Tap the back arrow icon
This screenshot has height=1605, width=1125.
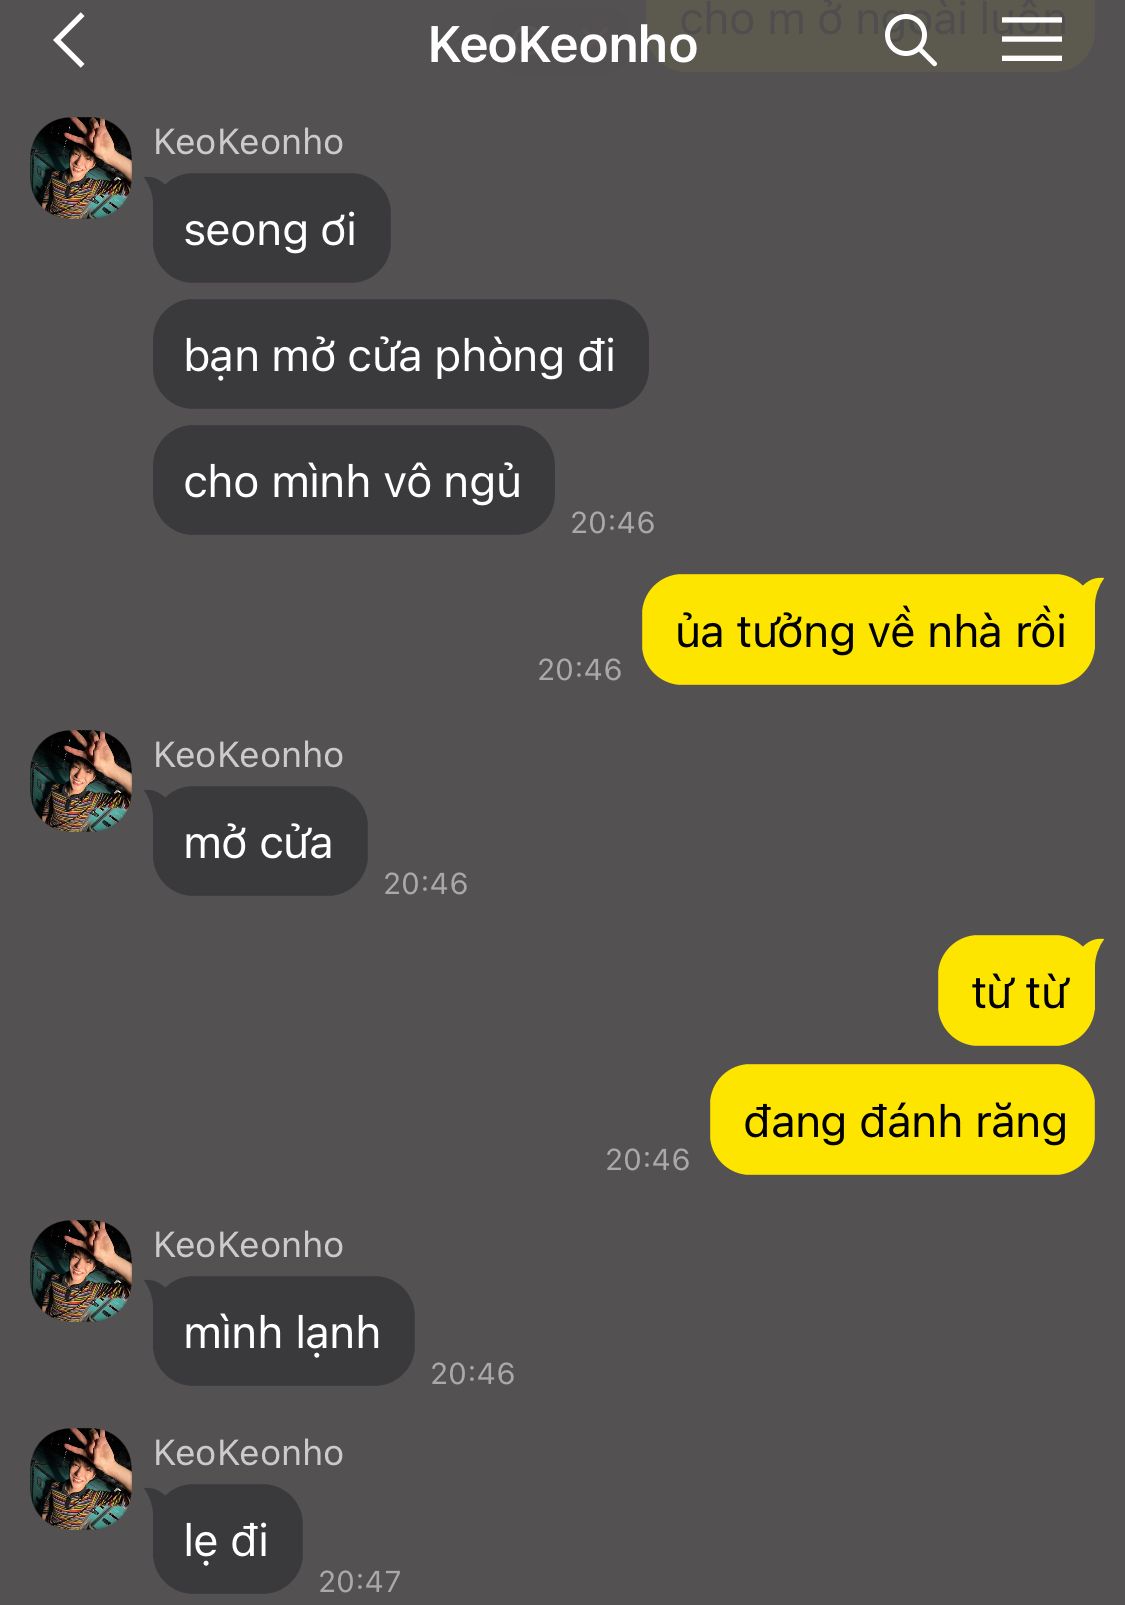click(x=69, y=42)
